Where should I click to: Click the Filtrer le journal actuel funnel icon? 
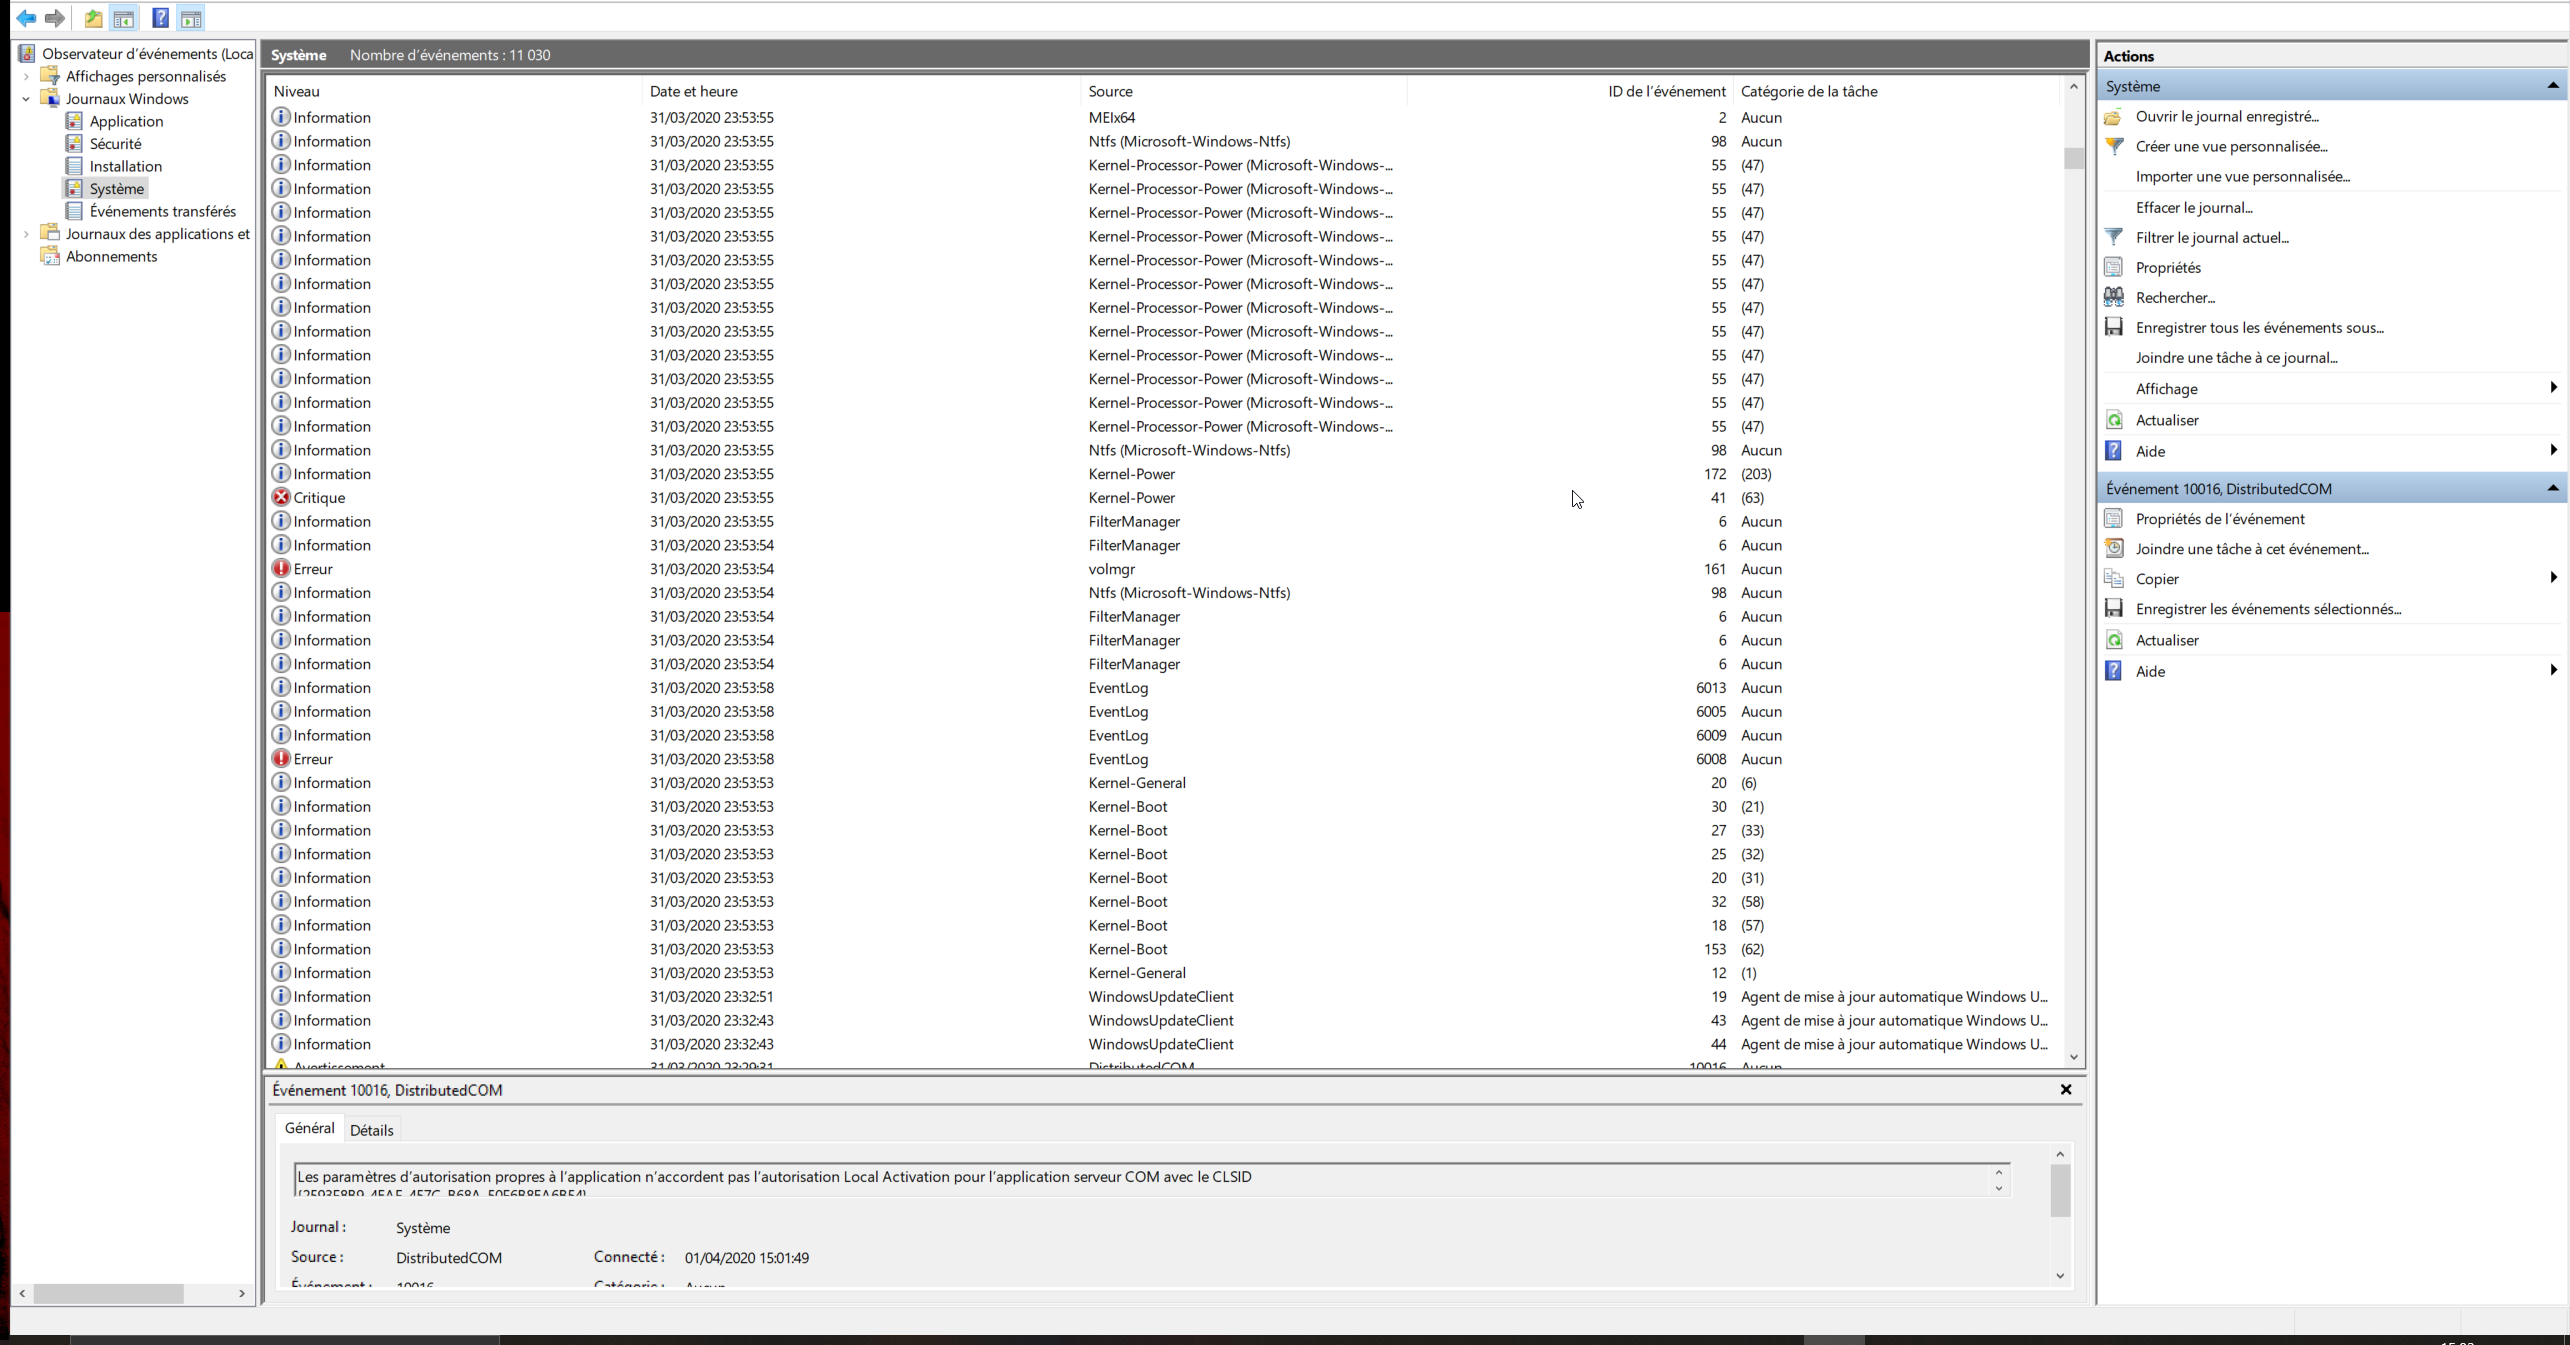point(2114,237)
